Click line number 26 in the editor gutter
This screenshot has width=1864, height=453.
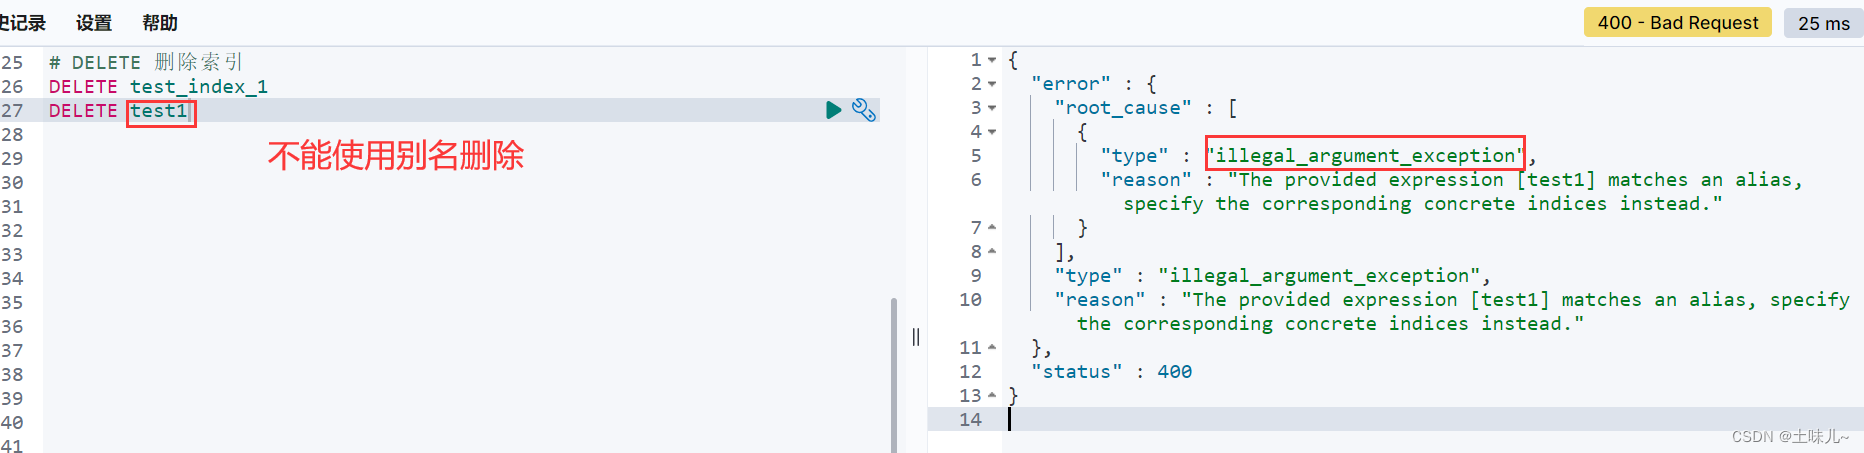click(12, 86)
